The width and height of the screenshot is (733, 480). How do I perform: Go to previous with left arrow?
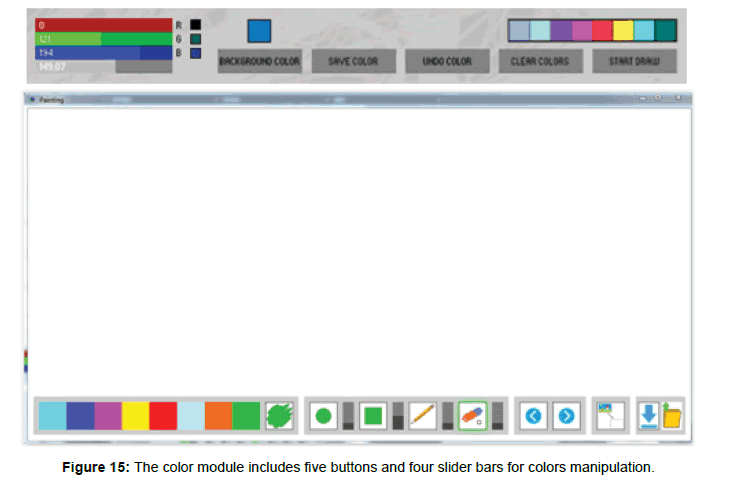[x=534, y=415]
